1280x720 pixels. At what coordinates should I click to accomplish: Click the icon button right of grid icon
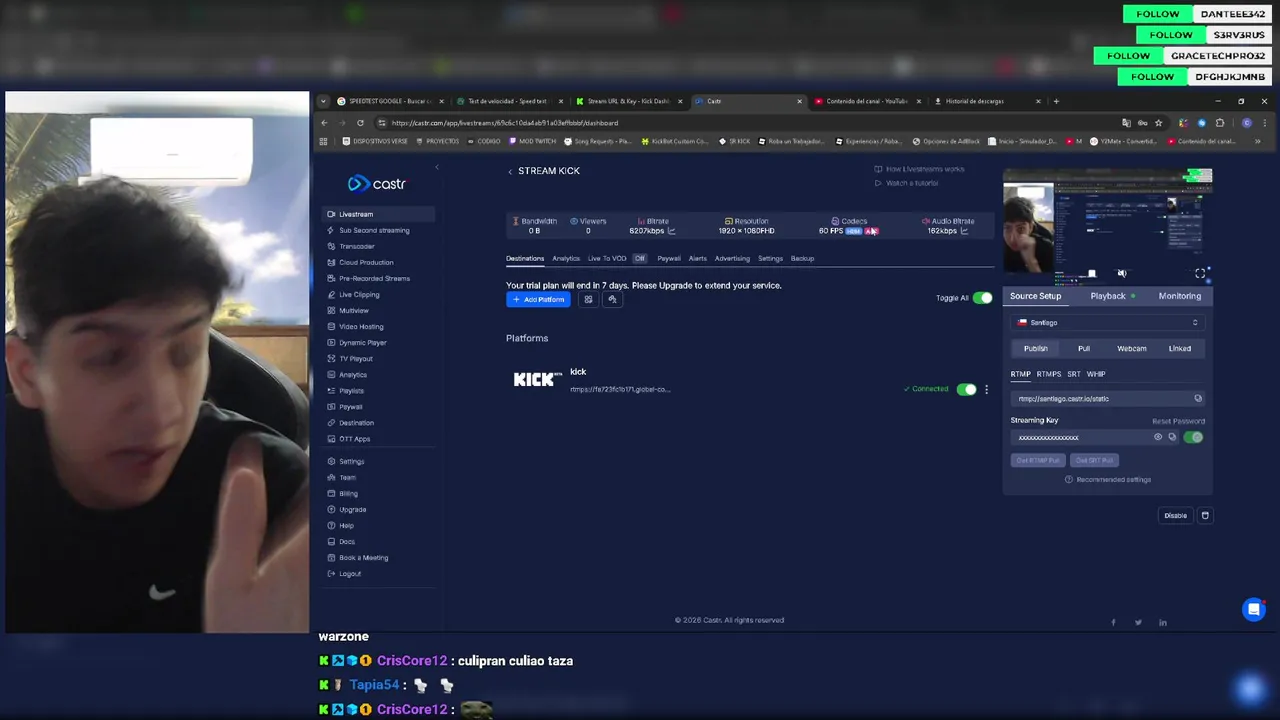pos(612,299)
